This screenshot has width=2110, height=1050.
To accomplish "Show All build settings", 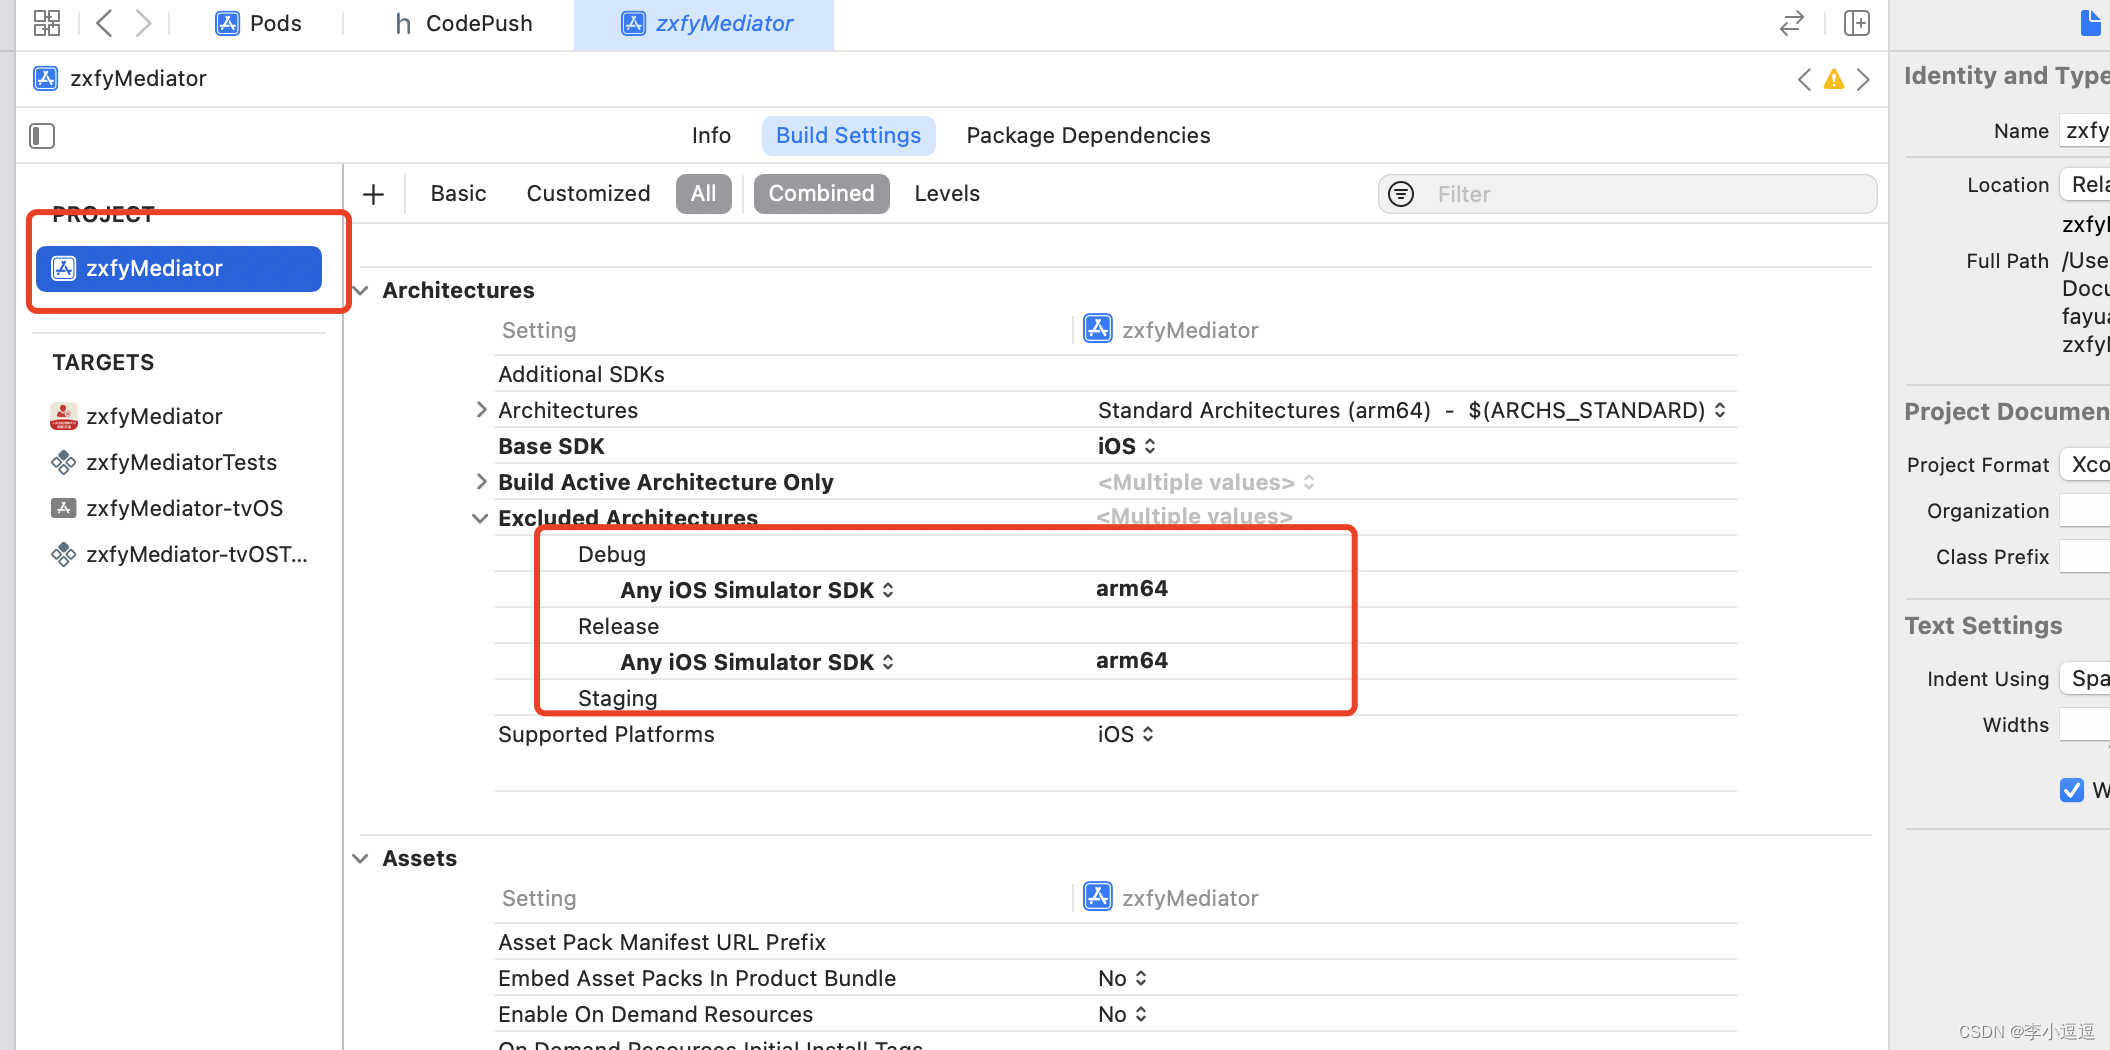I will pos(703,194).
